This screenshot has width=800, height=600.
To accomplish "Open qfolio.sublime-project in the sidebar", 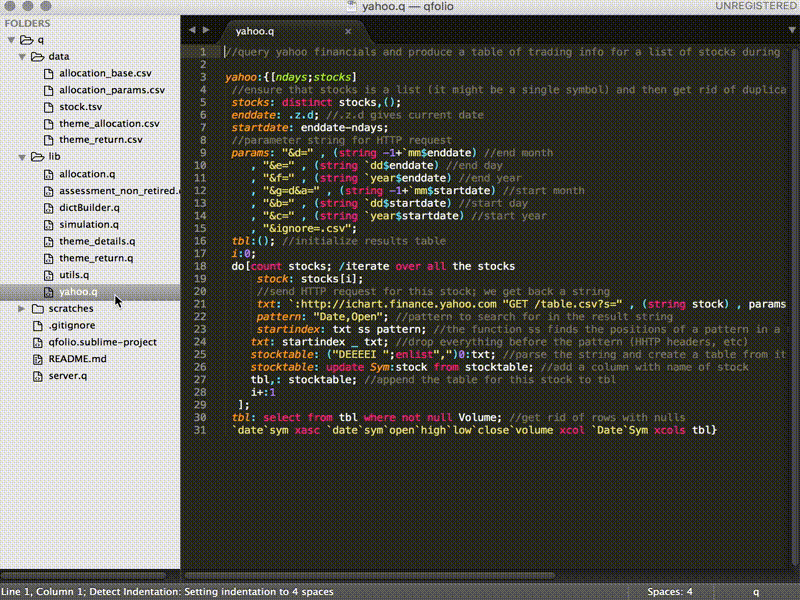I will pos(103,342).
